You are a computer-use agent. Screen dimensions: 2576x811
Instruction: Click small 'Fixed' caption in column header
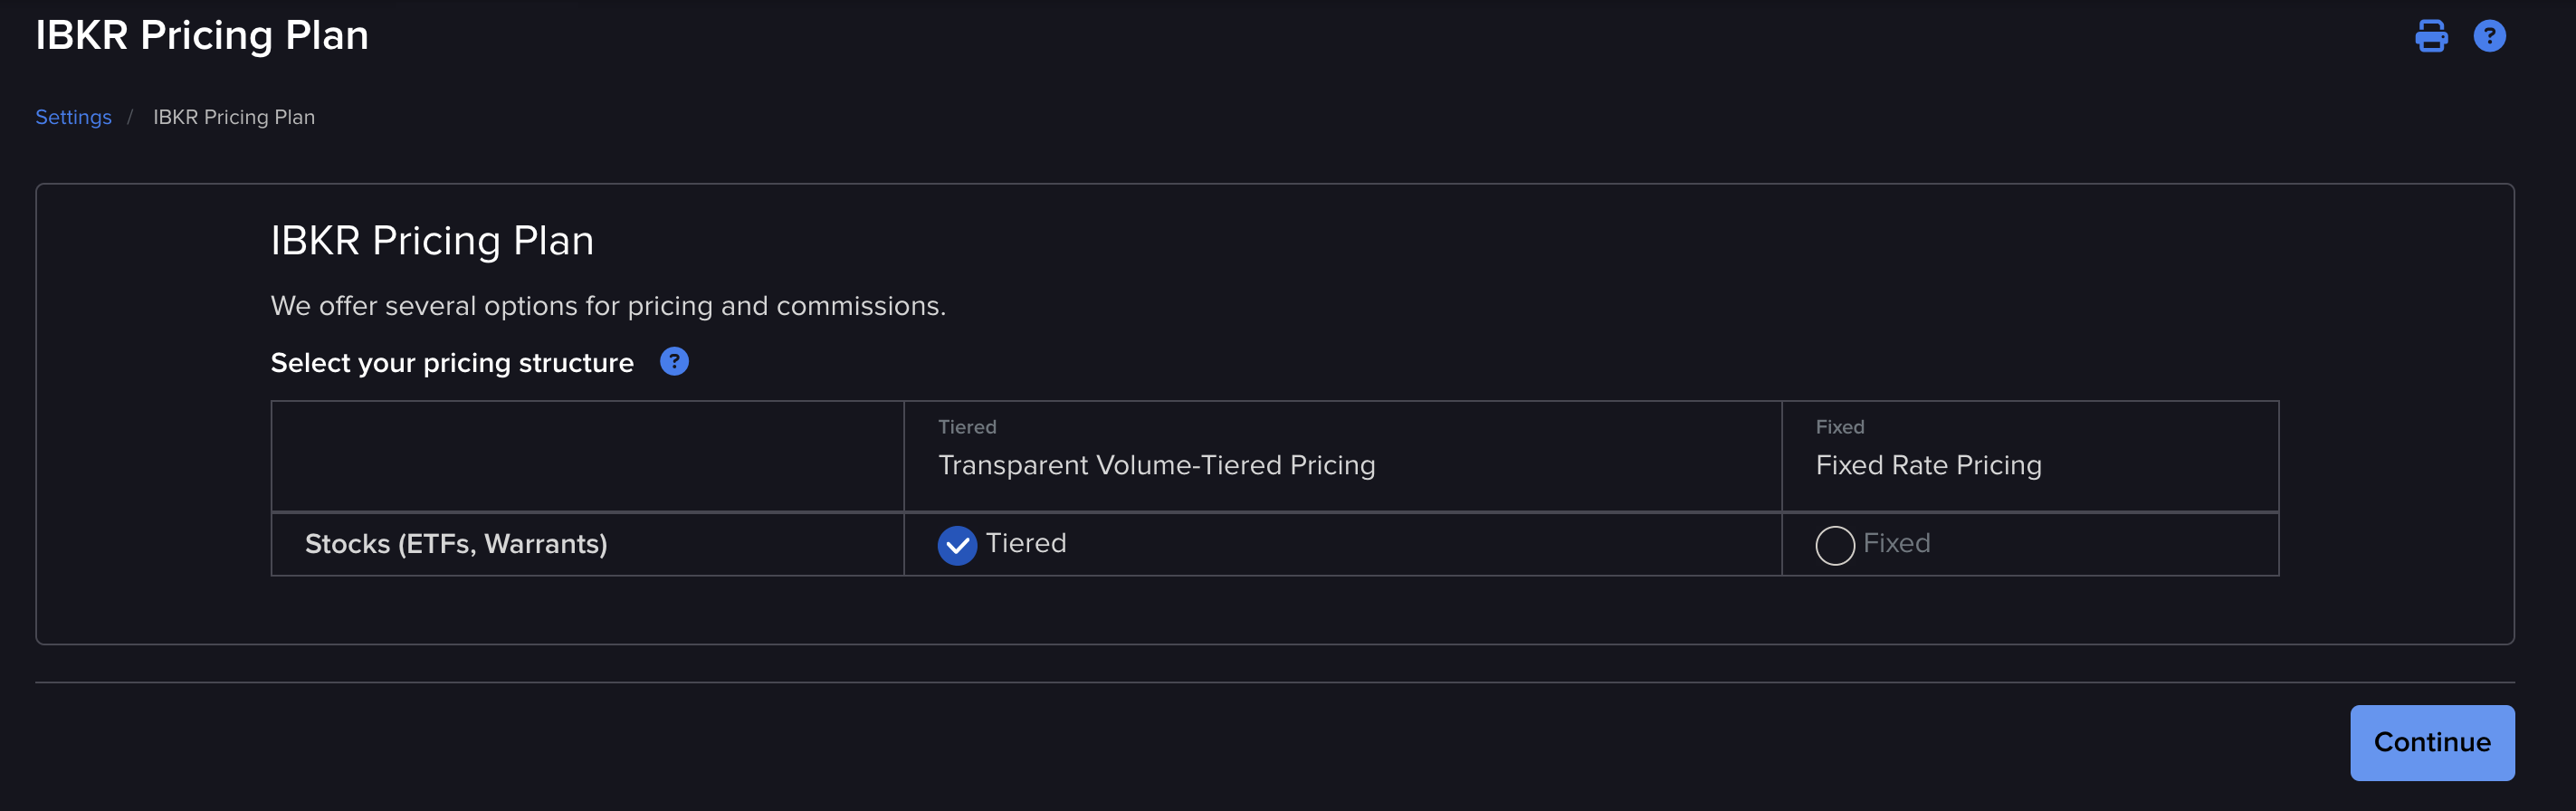pos(1839,427)
